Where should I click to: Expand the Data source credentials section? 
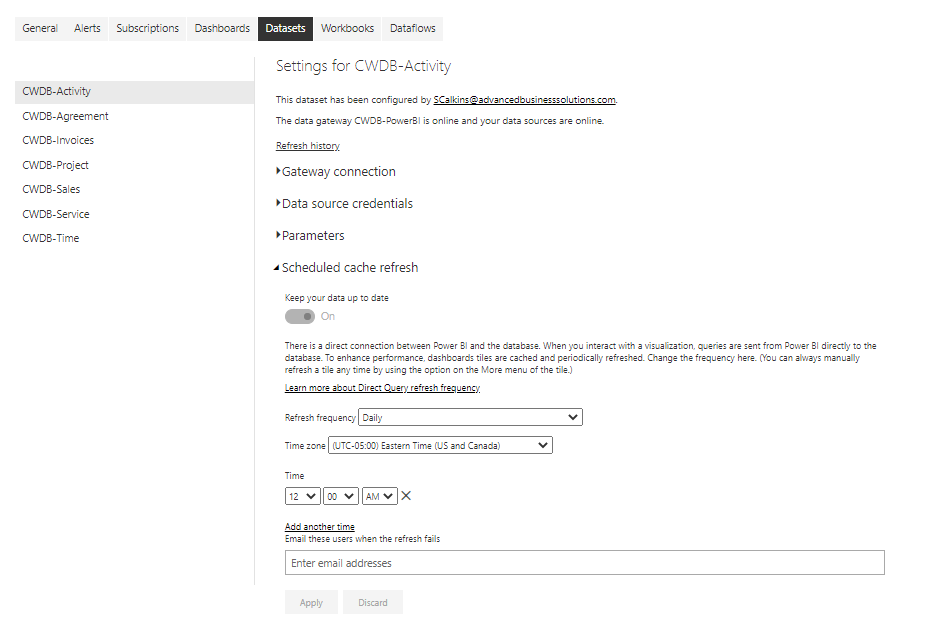click(344, 203)
